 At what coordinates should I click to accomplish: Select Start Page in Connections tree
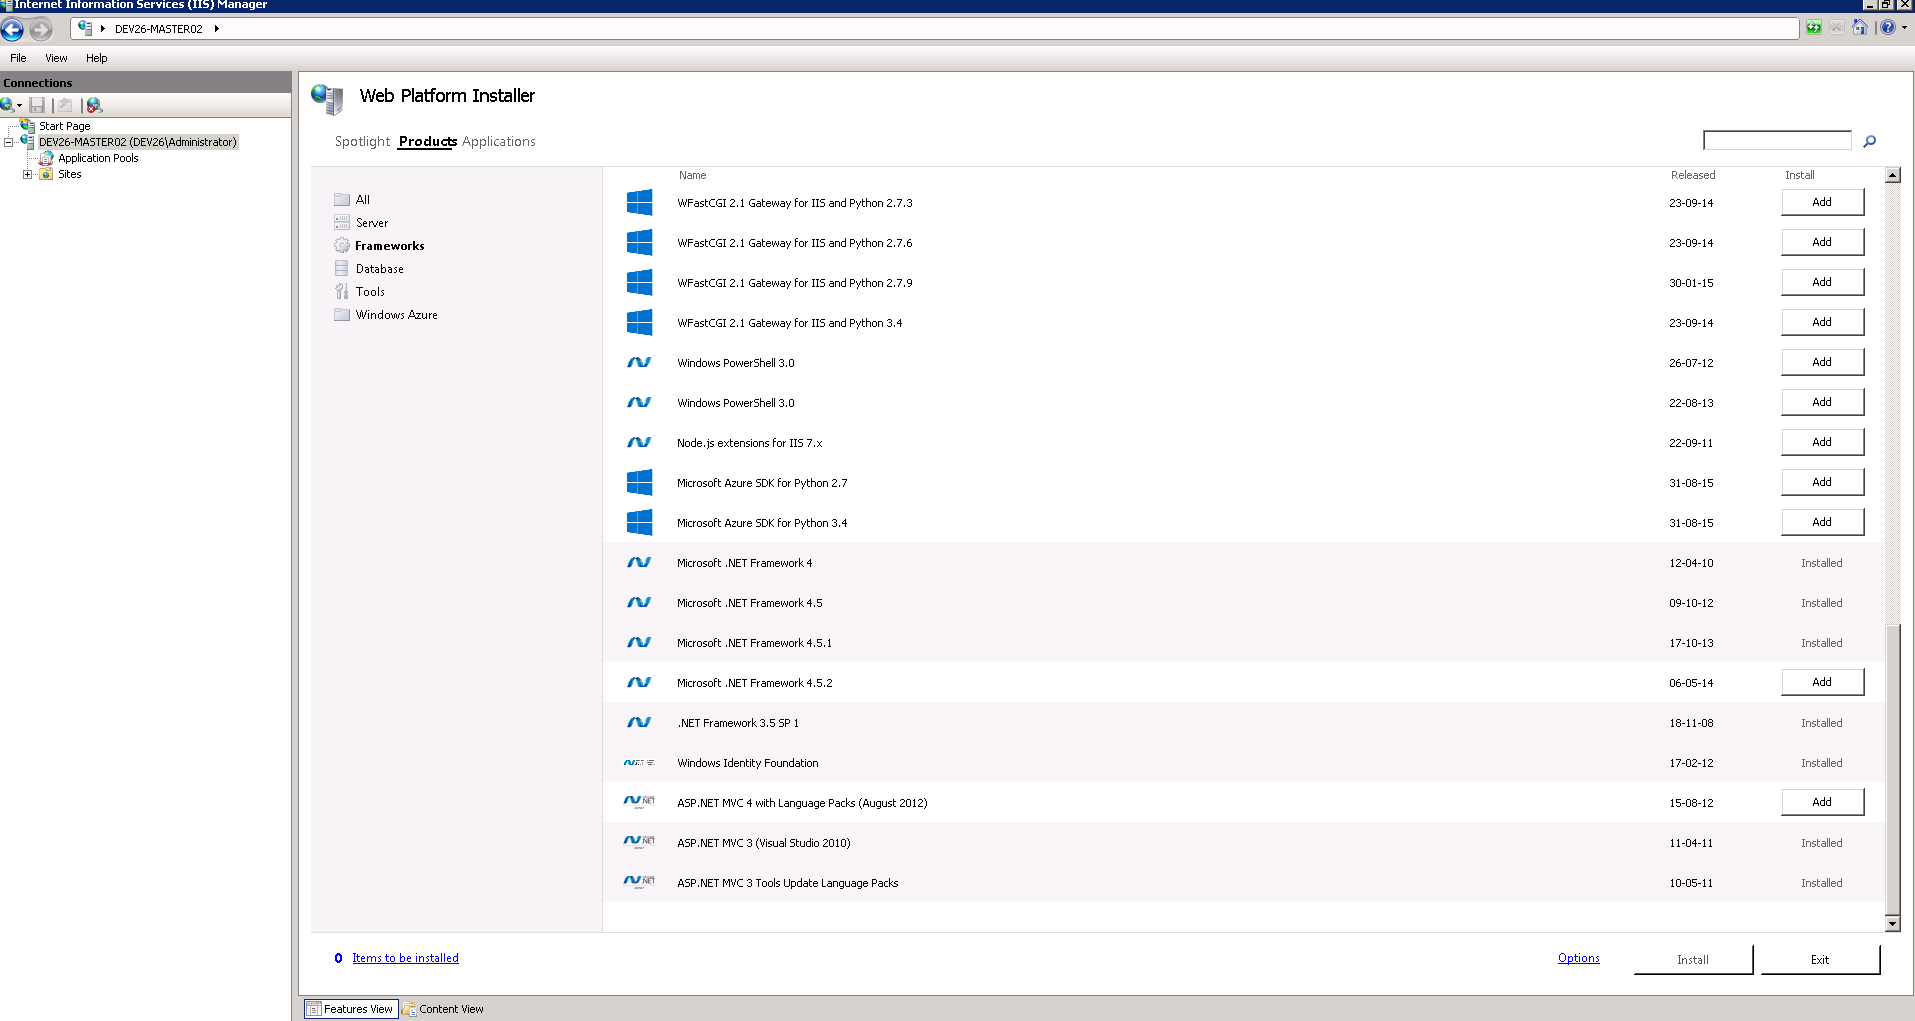[x=64, y=126]
